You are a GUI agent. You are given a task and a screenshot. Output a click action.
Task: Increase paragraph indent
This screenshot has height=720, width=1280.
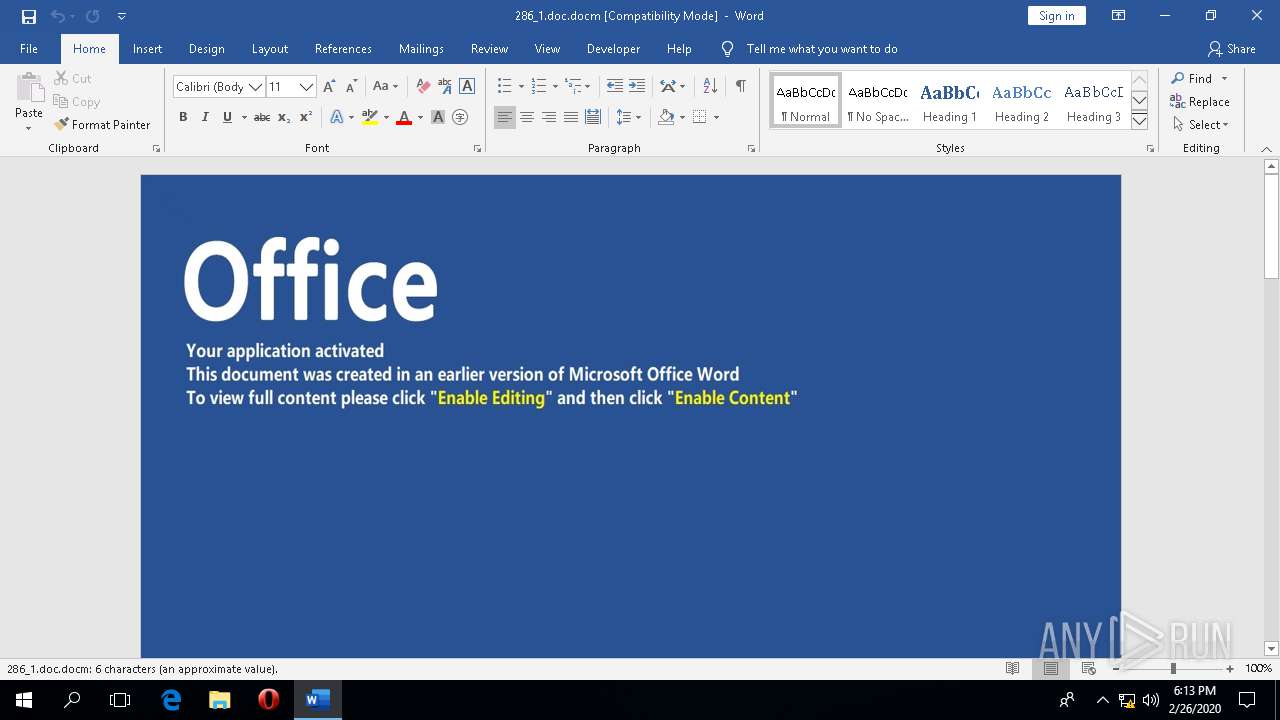[x=636, y=86]
